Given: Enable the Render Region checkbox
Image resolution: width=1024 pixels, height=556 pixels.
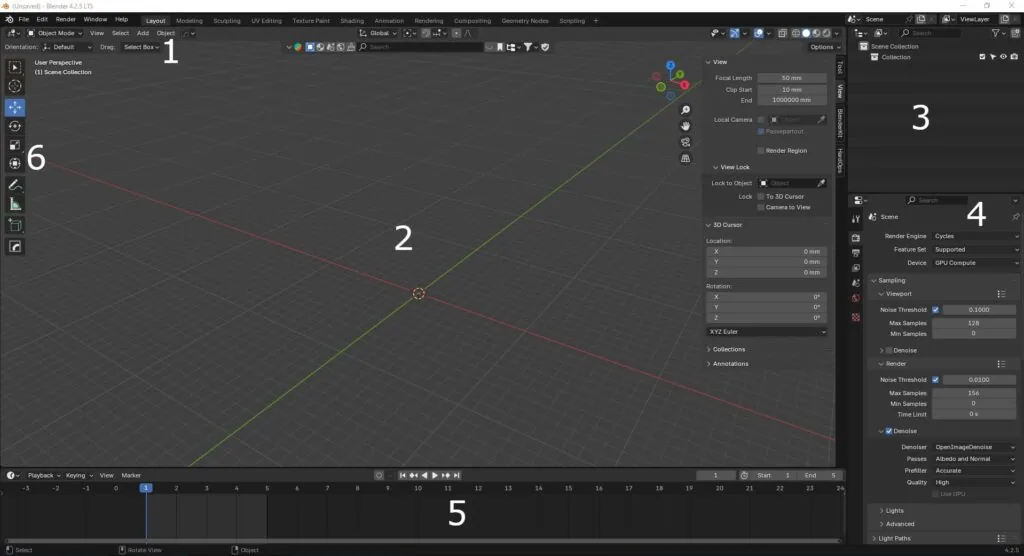Looking at the screenshot, I should (x=761, y=151).
